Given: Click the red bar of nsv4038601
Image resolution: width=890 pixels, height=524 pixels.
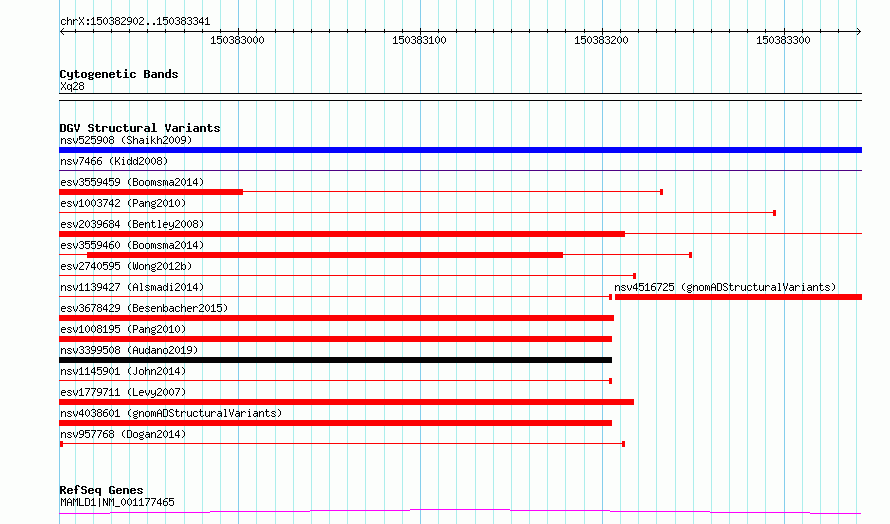Looking at the screenshot, I should click(335, 423).
